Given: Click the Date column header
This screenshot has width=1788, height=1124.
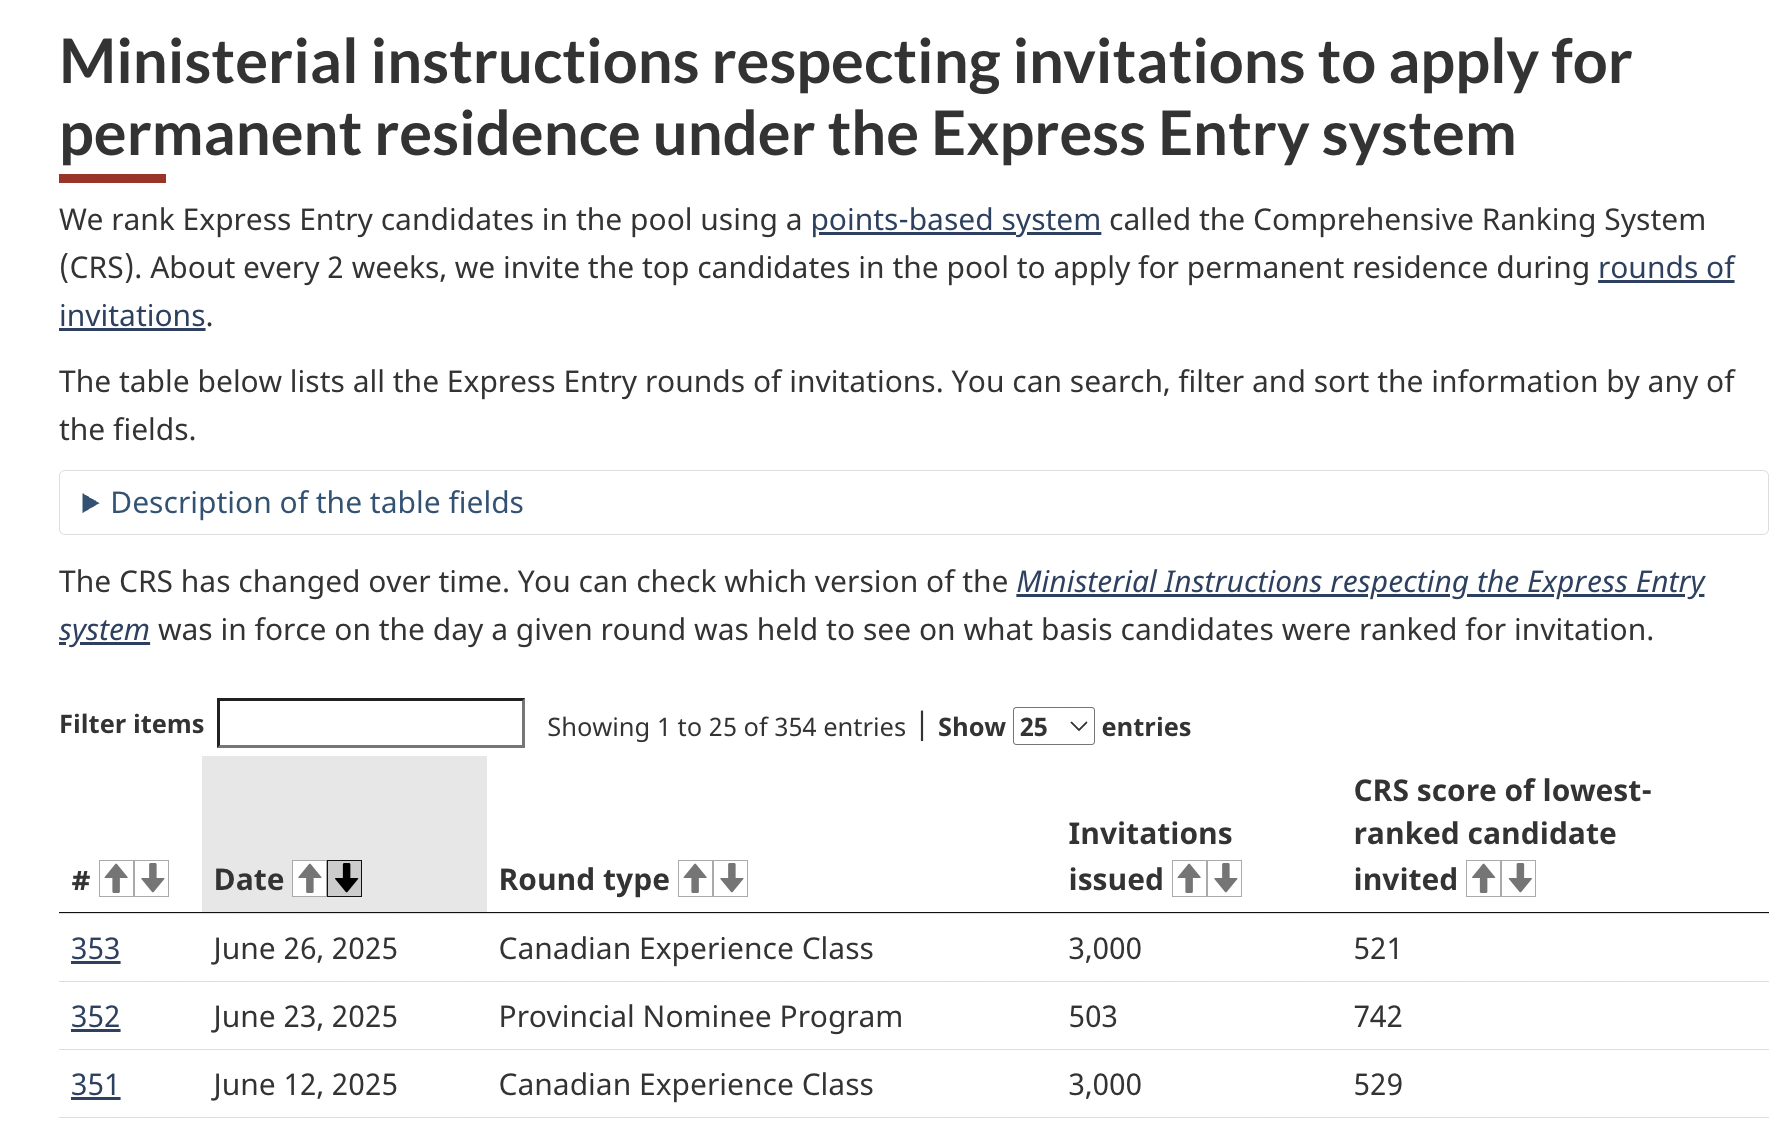Looking at the screenshot, I should pyautogui.click(x=249, y=880).
